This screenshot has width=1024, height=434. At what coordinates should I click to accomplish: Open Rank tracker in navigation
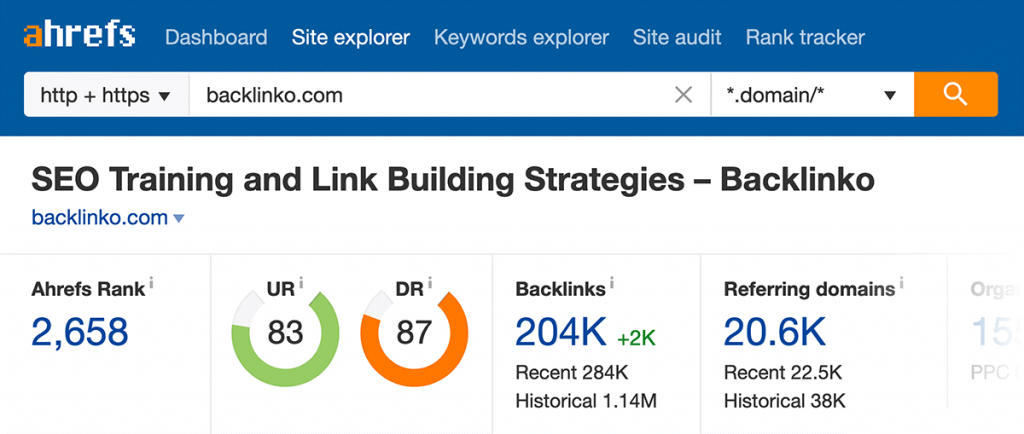pyautogui.click(x=805, y=38)
